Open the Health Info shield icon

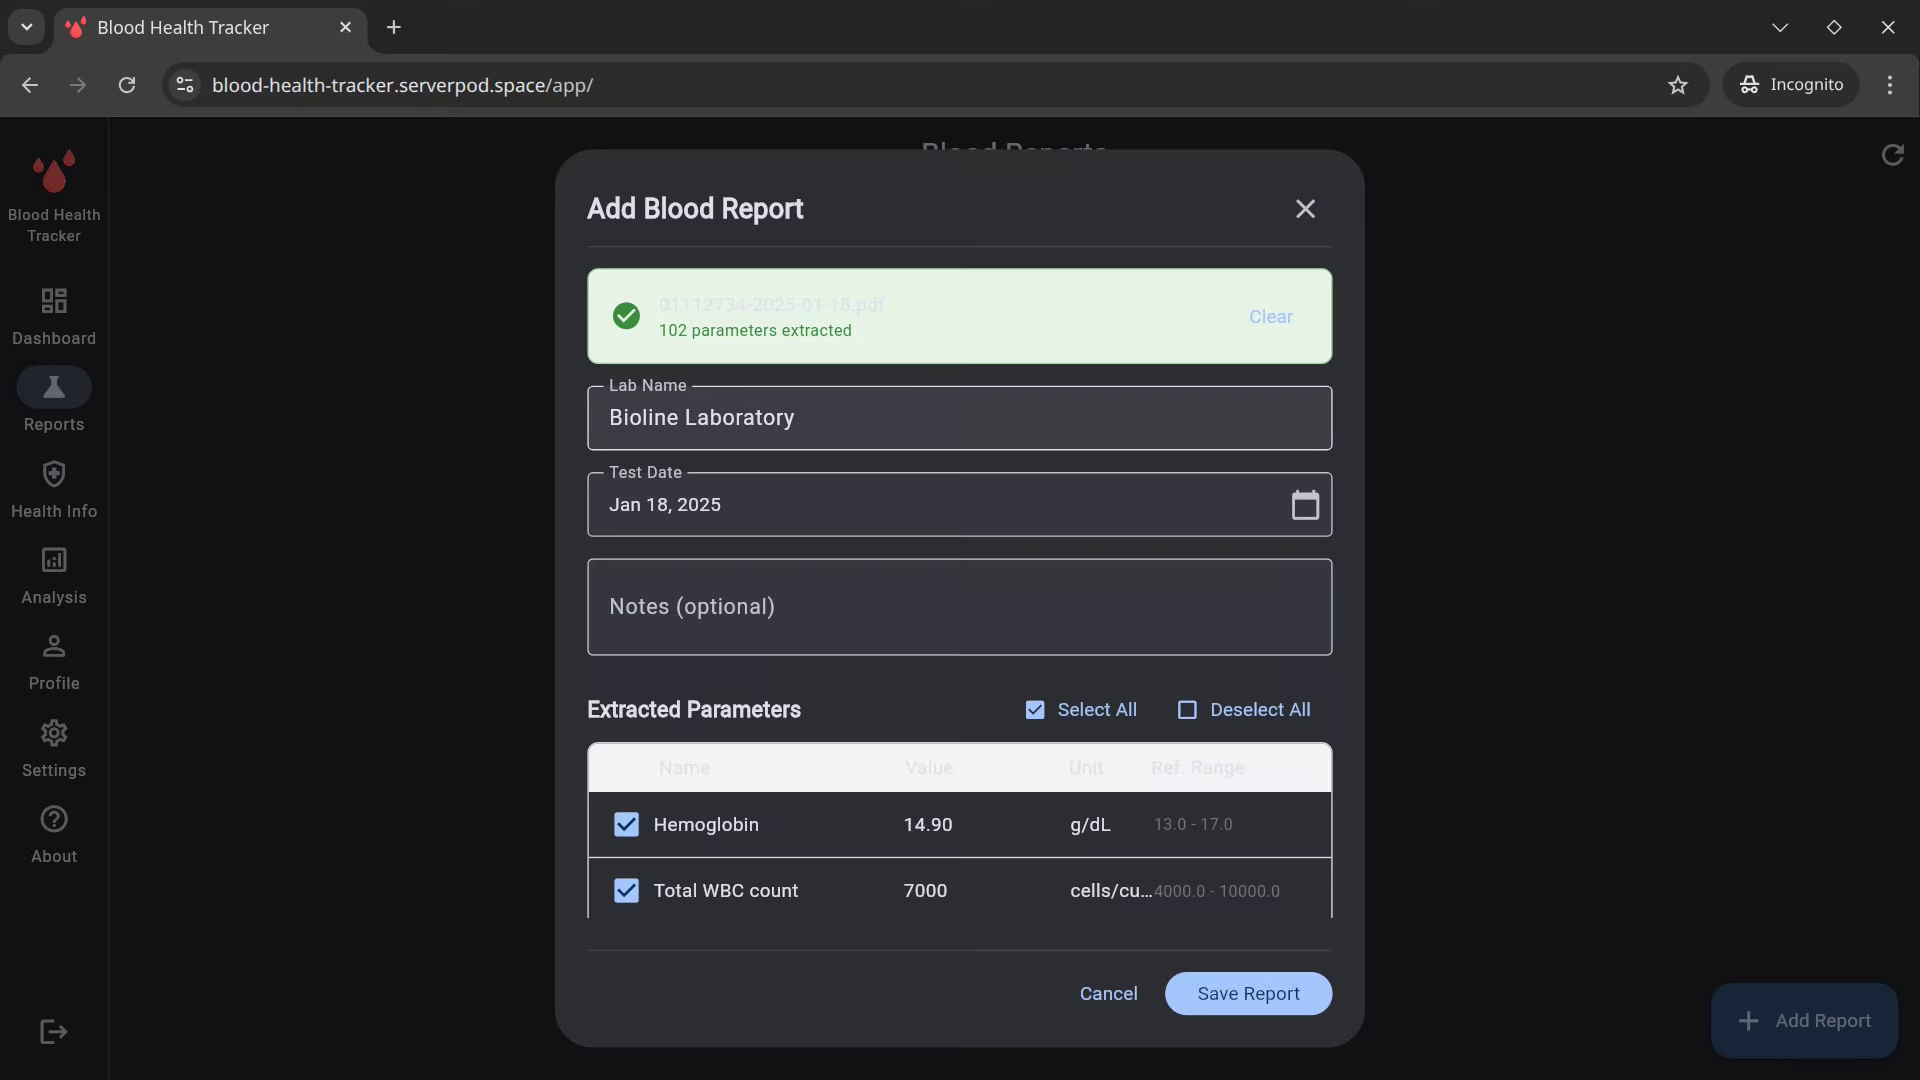[x=54, y=474]
